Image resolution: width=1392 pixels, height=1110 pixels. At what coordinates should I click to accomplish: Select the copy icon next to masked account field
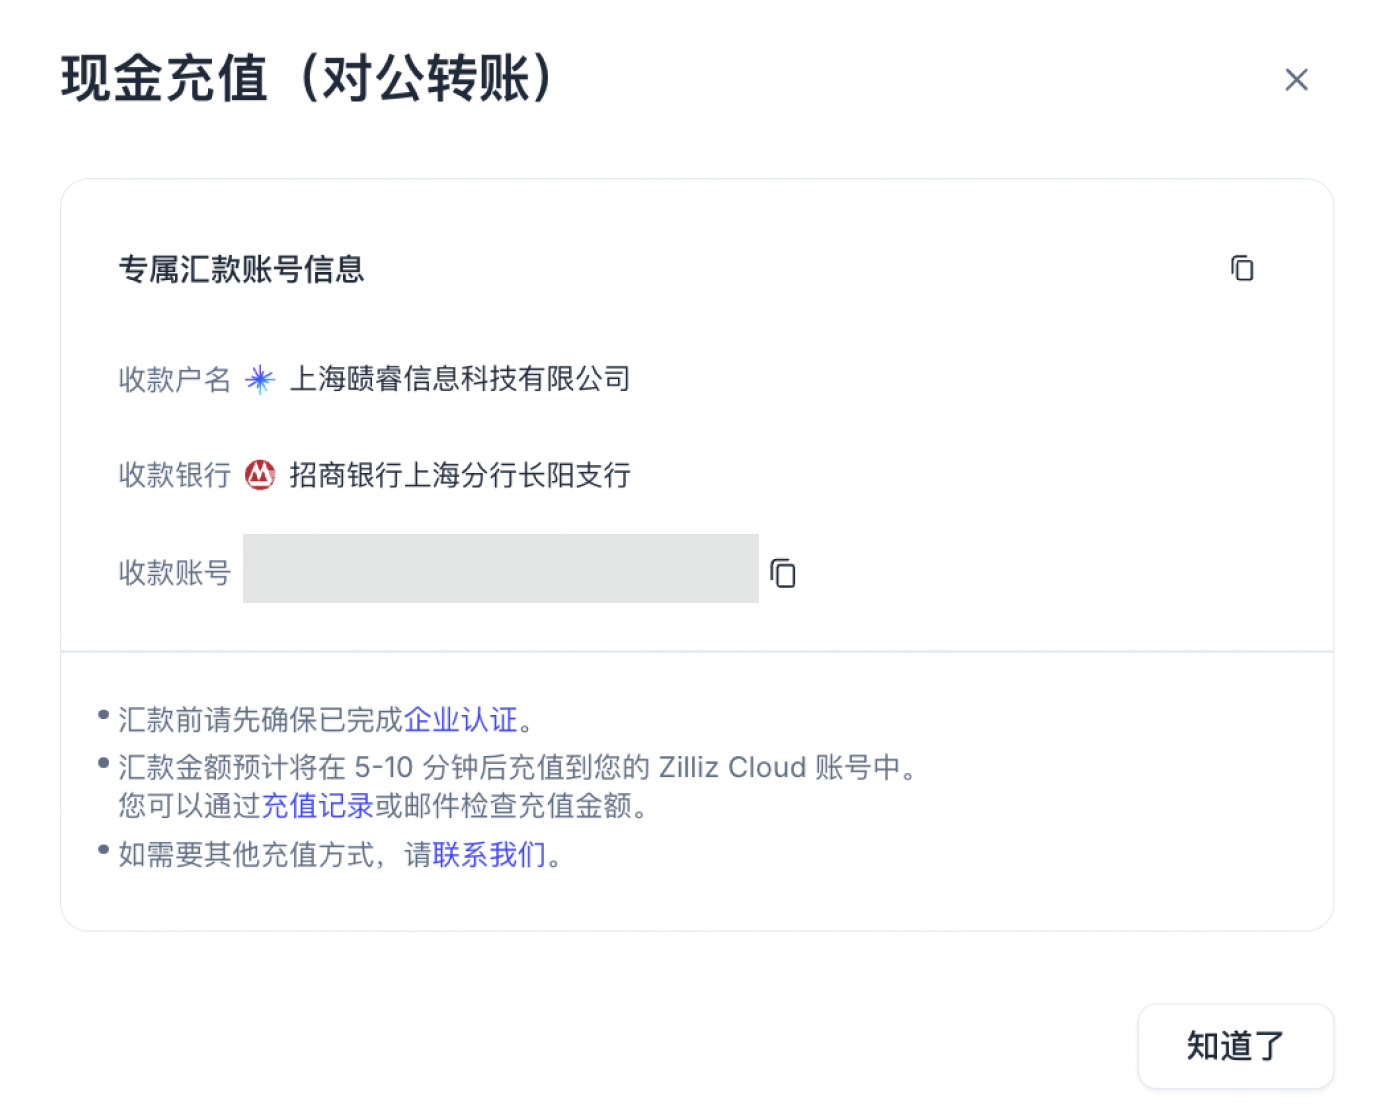point(783,572)
